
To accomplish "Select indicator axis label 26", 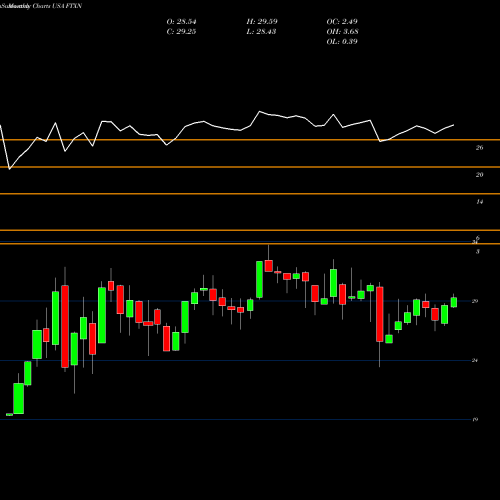I will (479, 148).
